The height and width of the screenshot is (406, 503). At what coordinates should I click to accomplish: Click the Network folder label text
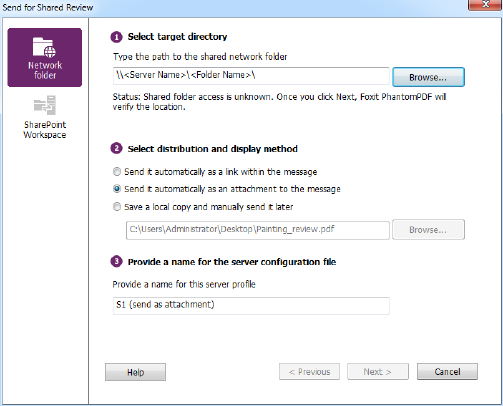click(45, 70)
